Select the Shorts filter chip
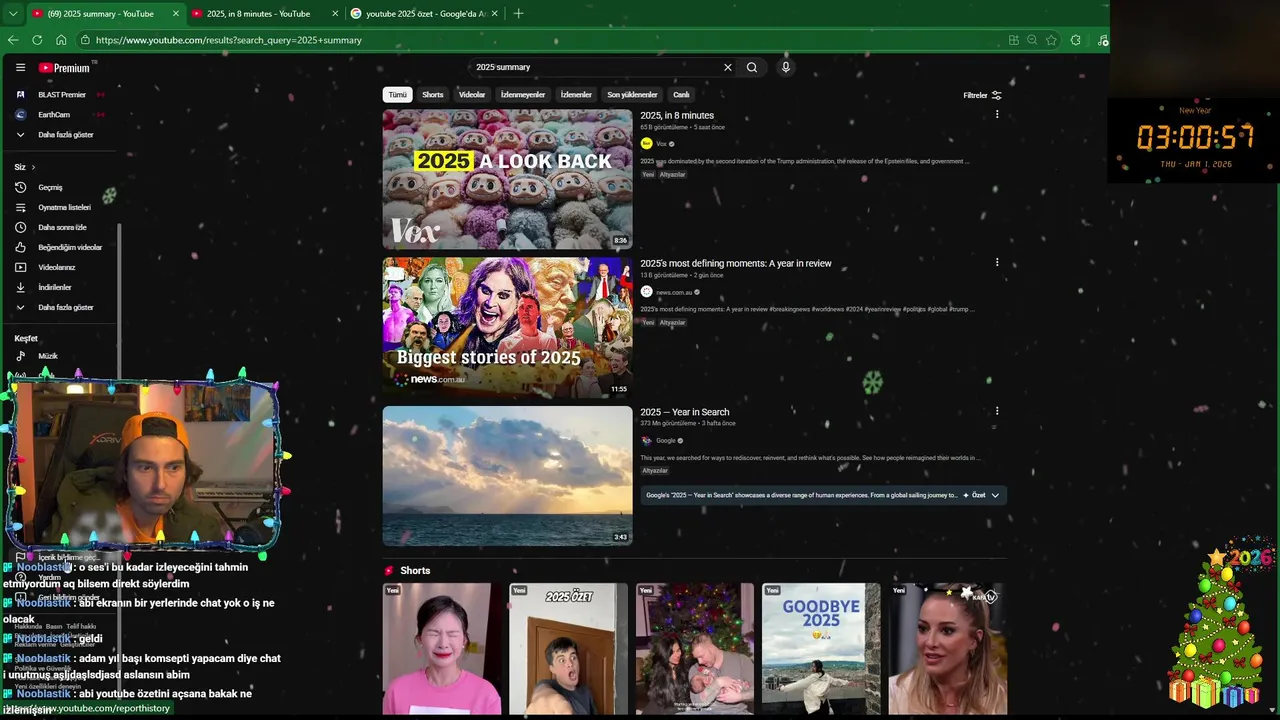Viewport: 1280px width, 720px height. pyautogui.click(x=433, y=95)
